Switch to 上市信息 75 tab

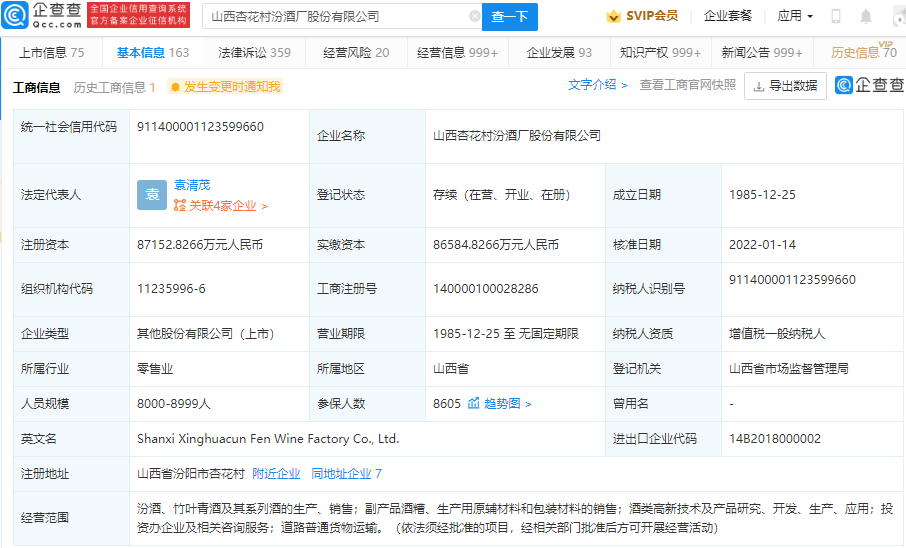51,53
